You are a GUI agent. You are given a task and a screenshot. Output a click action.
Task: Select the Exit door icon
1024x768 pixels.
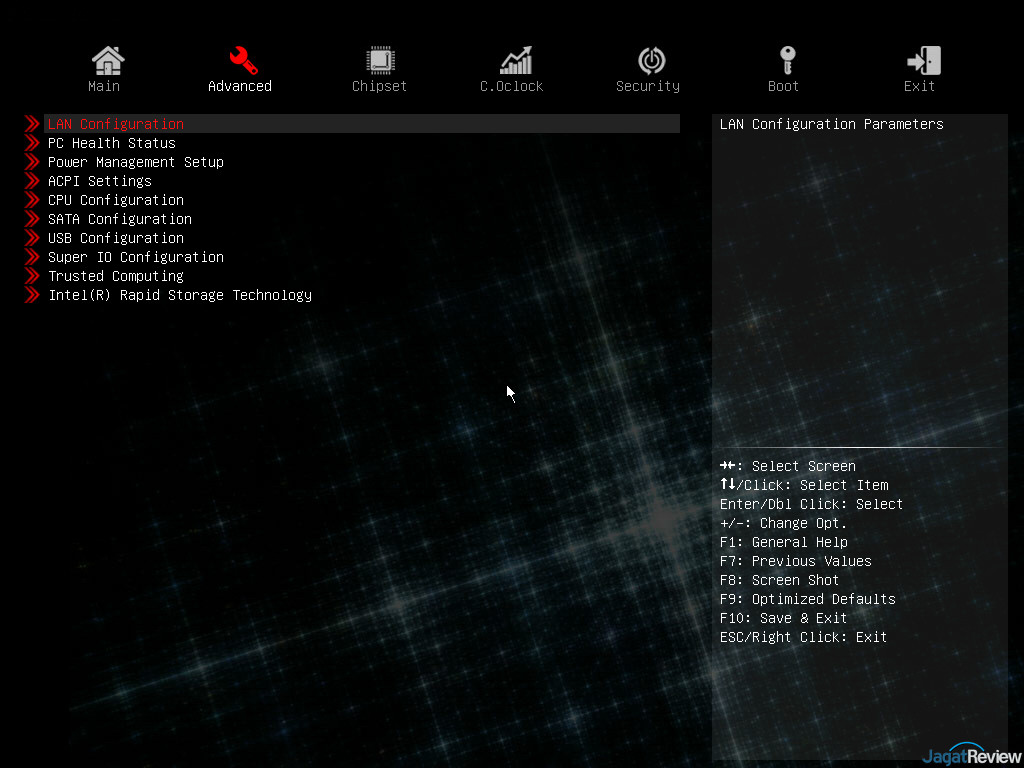click(x=923, y=61)
